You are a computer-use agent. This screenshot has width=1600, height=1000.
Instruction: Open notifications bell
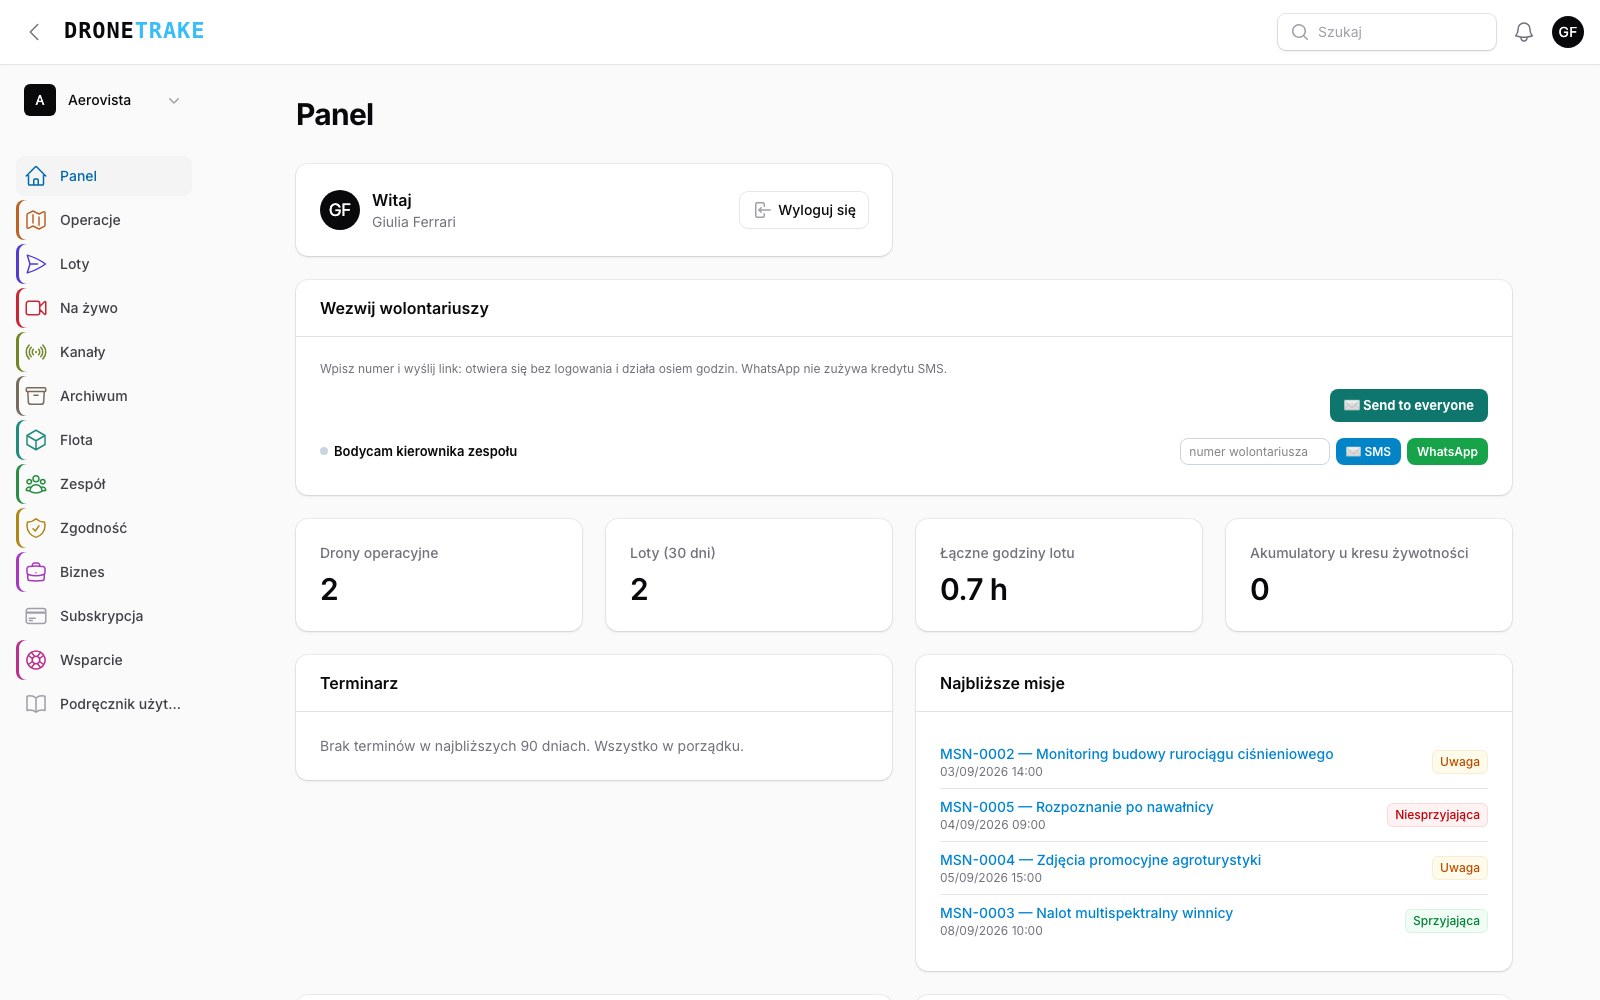point(1524,32)
